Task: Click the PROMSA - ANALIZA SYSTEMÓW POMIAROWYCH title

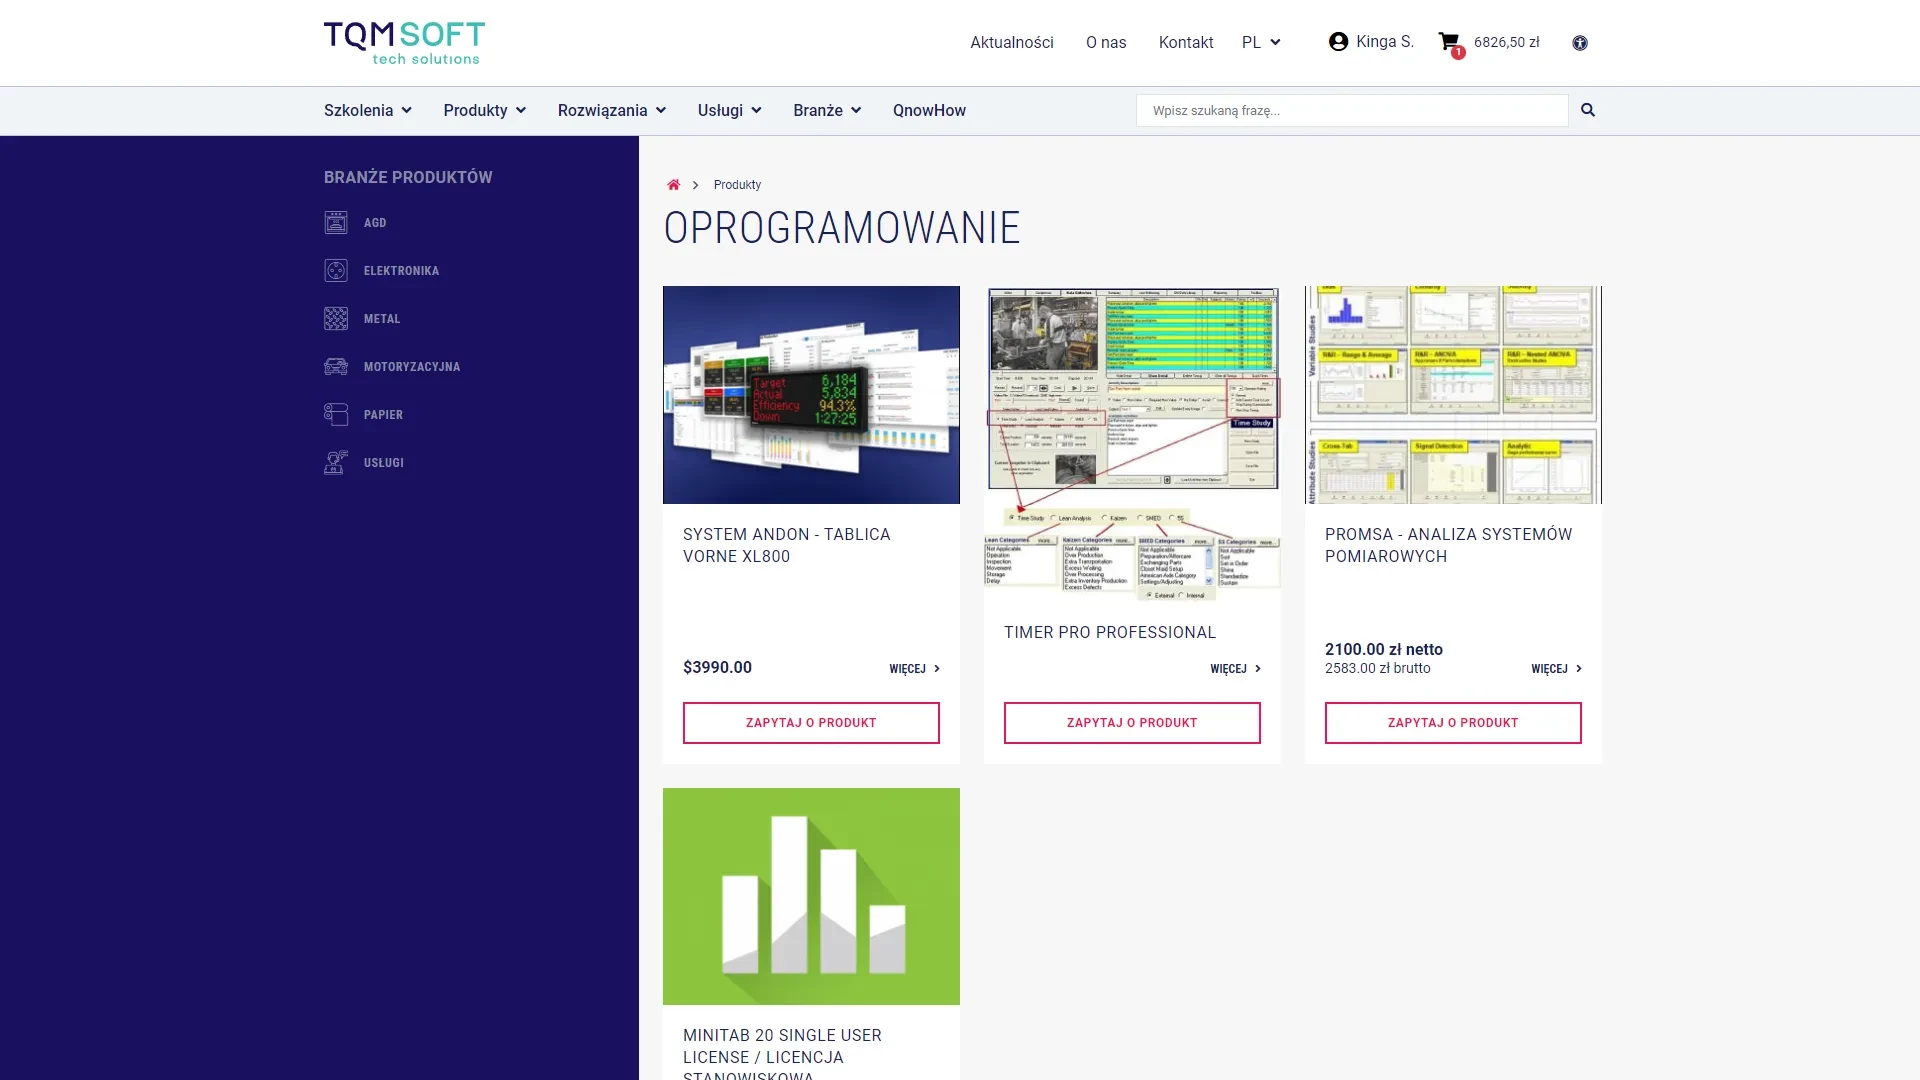Action: [x=1449, y=545]
